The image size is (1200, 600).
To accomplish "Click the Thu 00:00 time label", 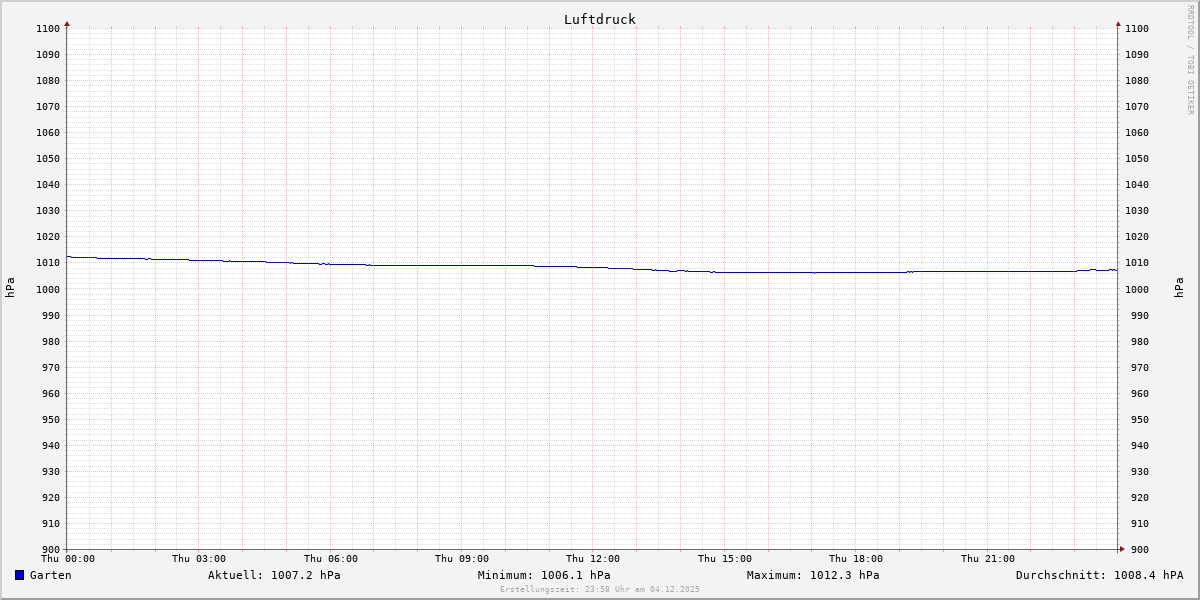I will (68, 559).
